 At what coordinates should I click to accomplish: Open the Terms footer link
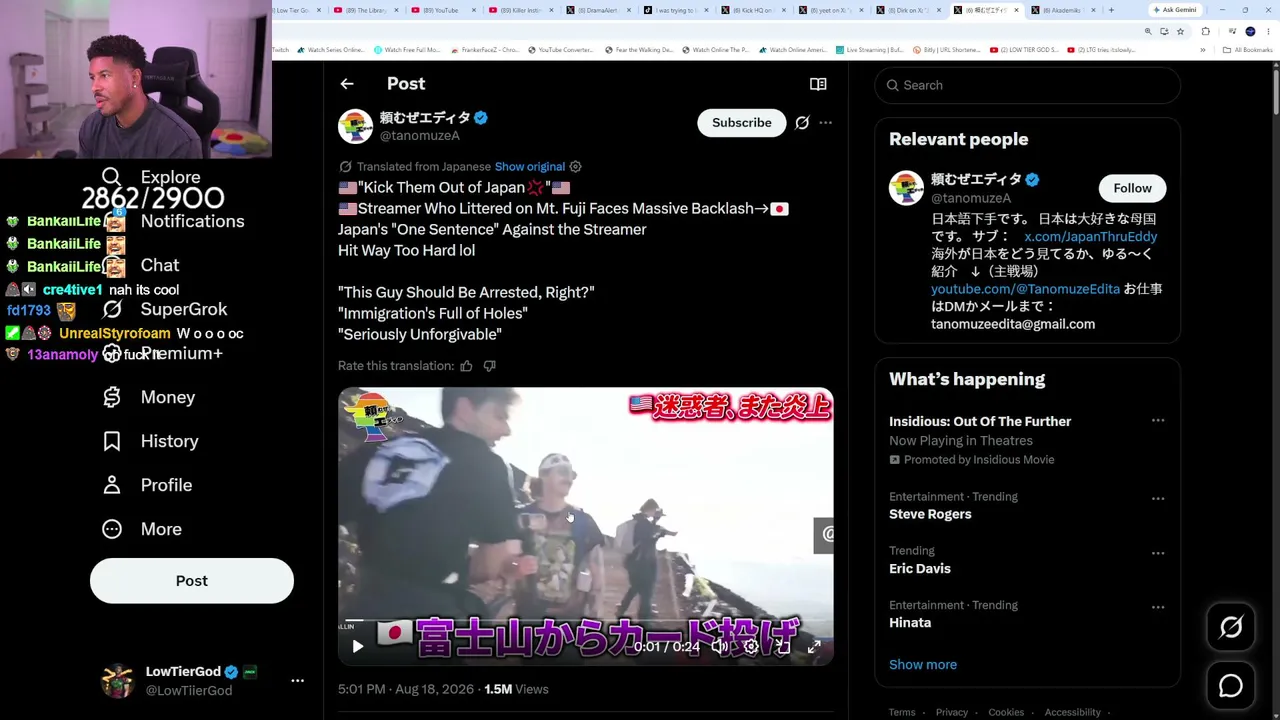click(x=902, y=712)
